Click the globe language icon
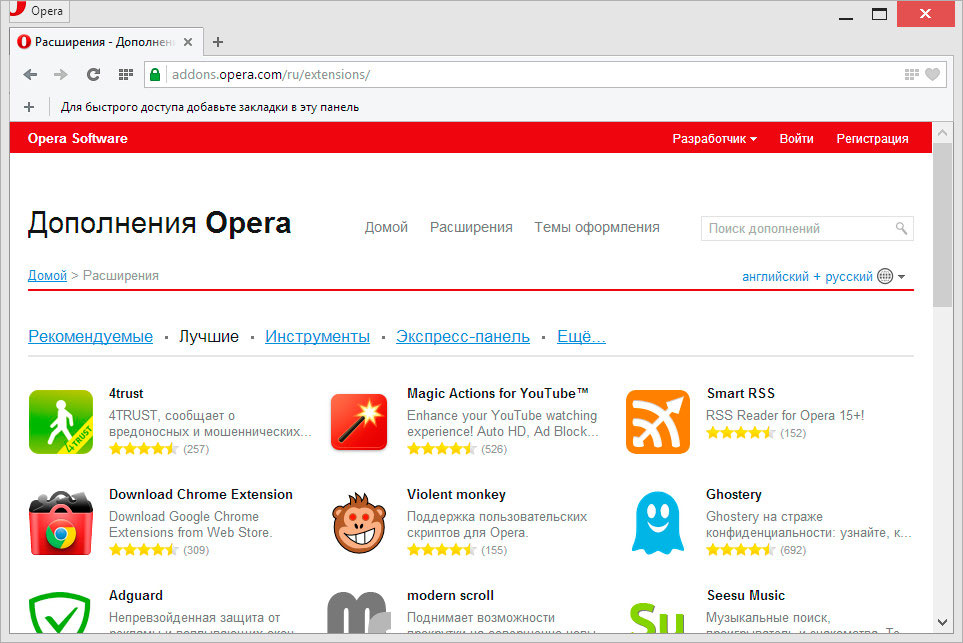 pos(885,276)
